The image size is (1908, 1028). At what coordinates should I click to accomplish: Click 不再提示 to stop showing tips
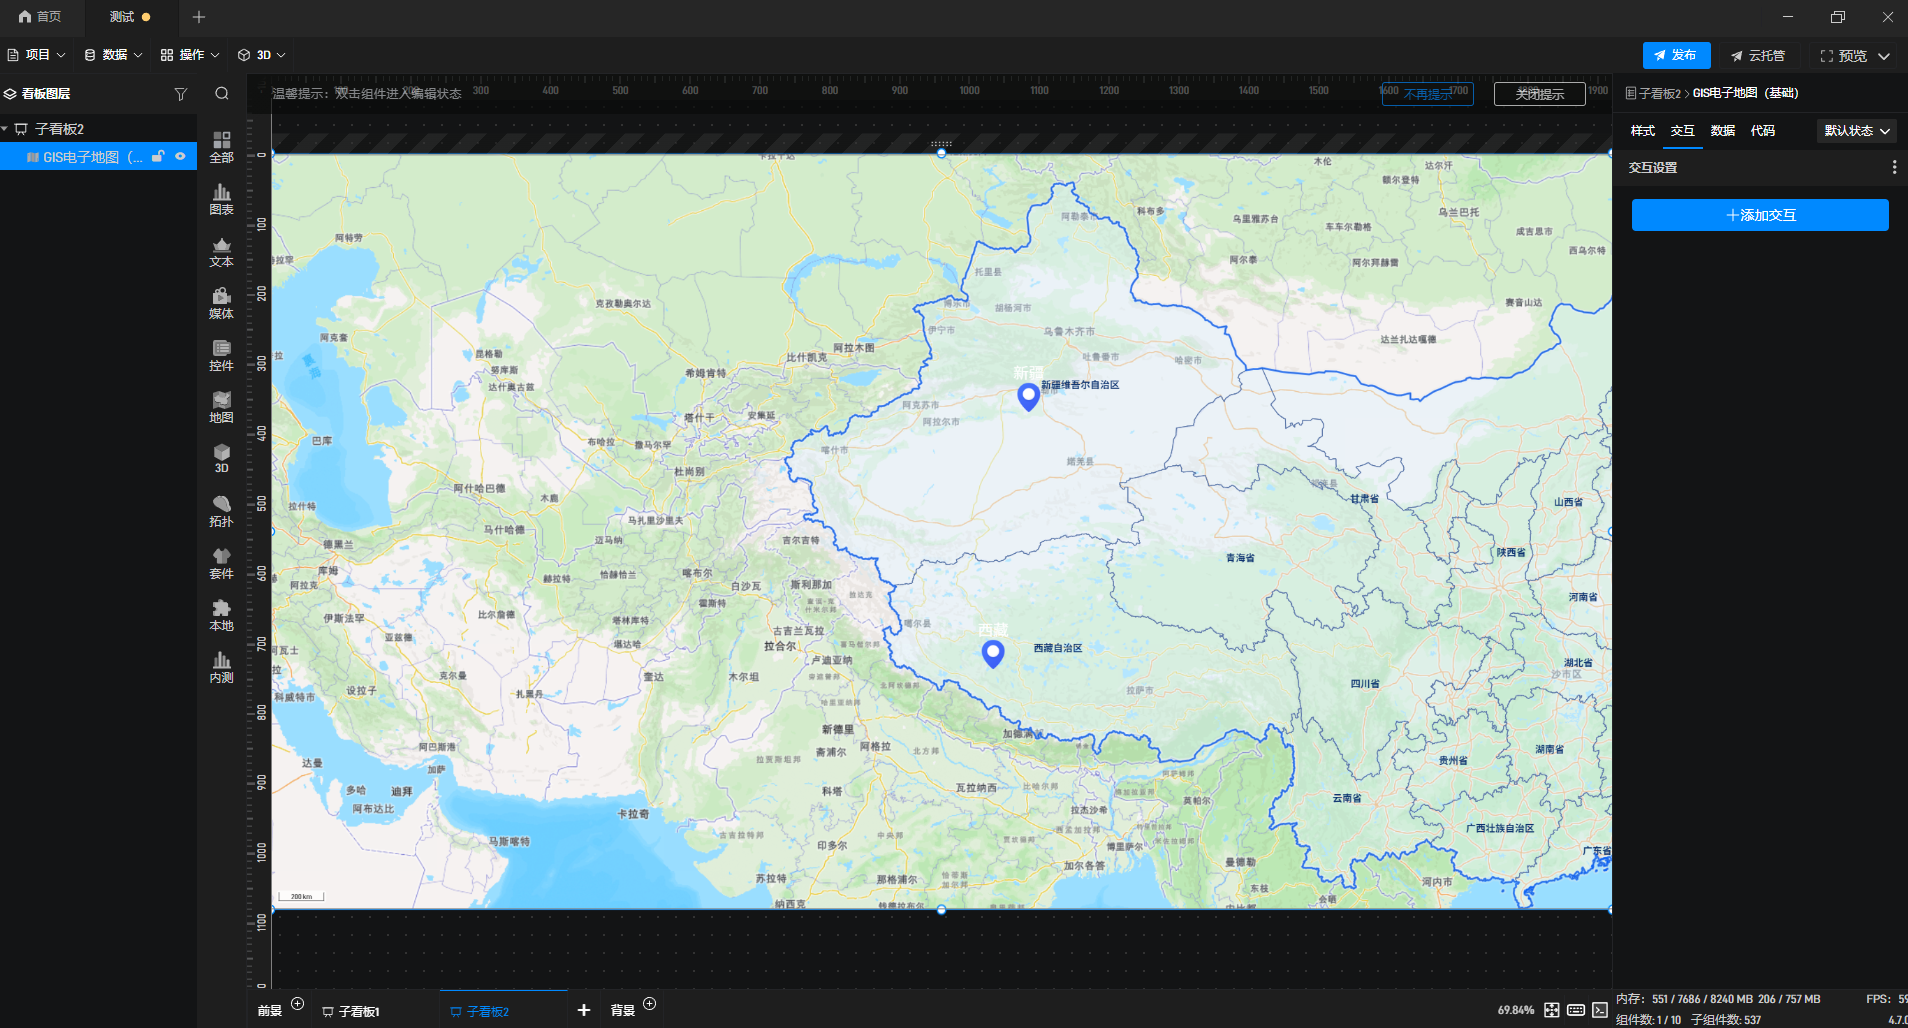pyautogui.click(x=1427, y=94)
